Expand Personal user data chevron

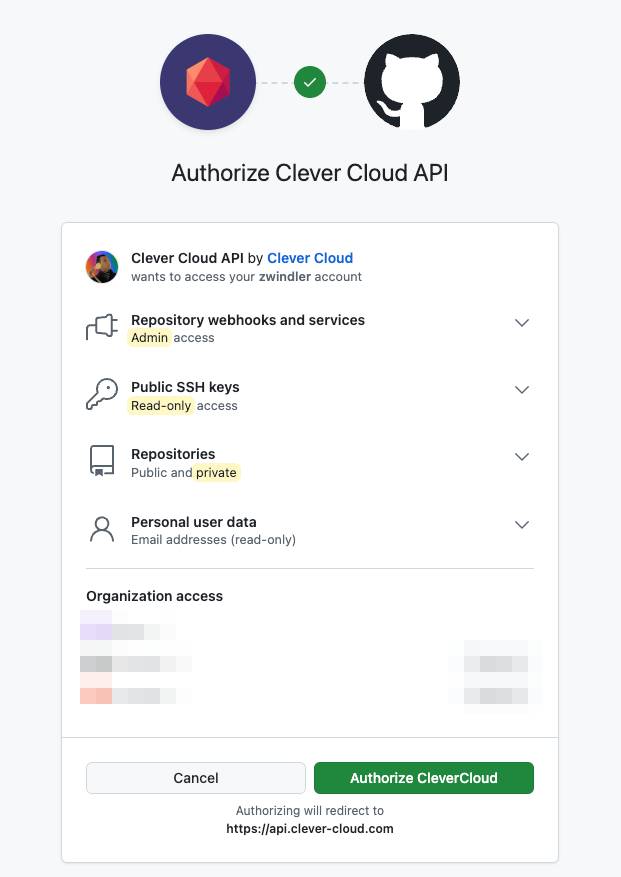[522, 525]
